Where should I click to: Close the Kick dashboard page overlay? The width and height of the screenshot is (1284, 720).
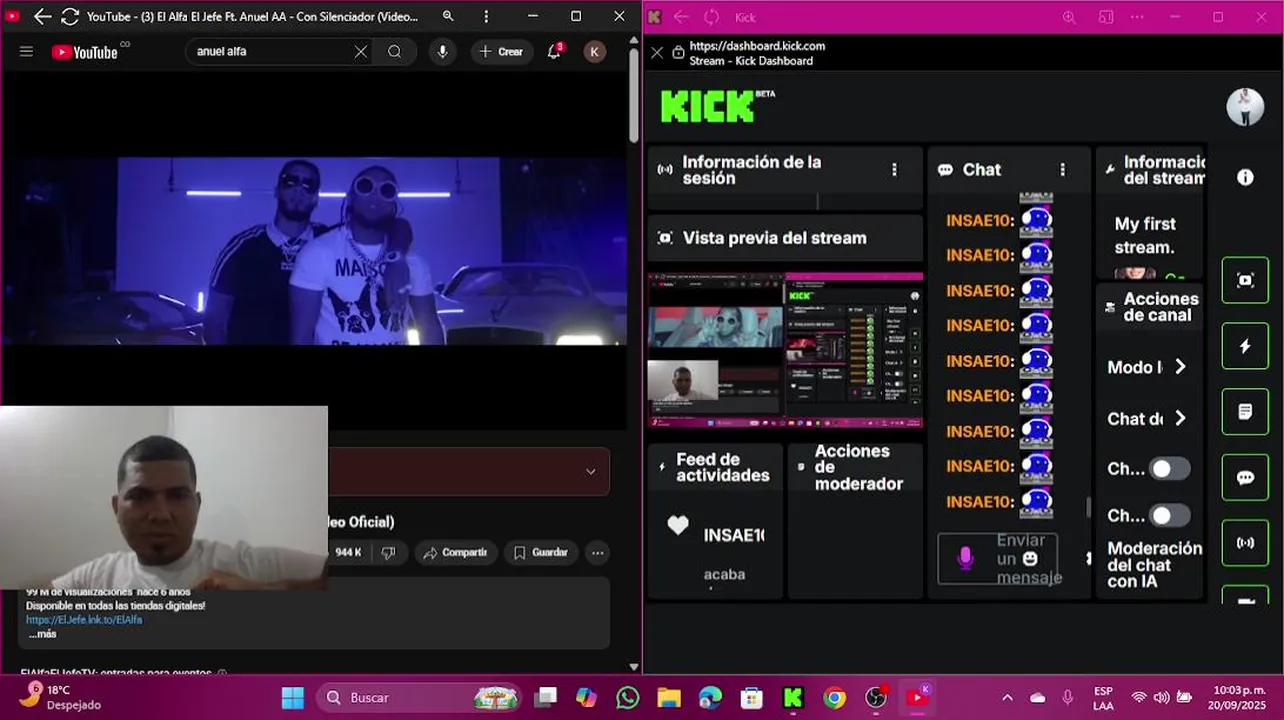click(x=657, y=53)
